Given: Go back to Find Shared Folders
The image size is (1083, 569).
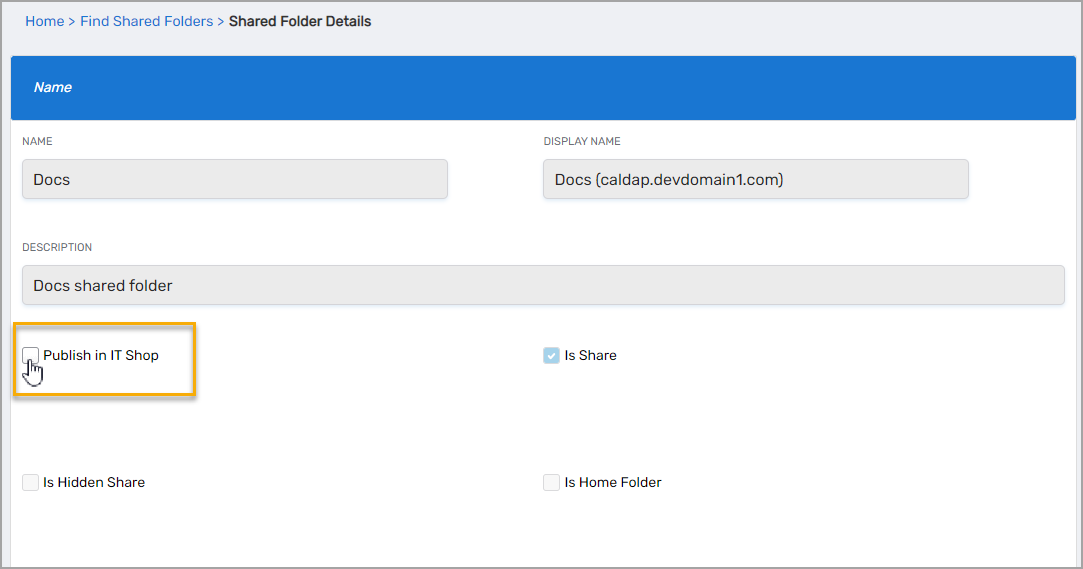Looking at the screenshot, I should [146, 21].
